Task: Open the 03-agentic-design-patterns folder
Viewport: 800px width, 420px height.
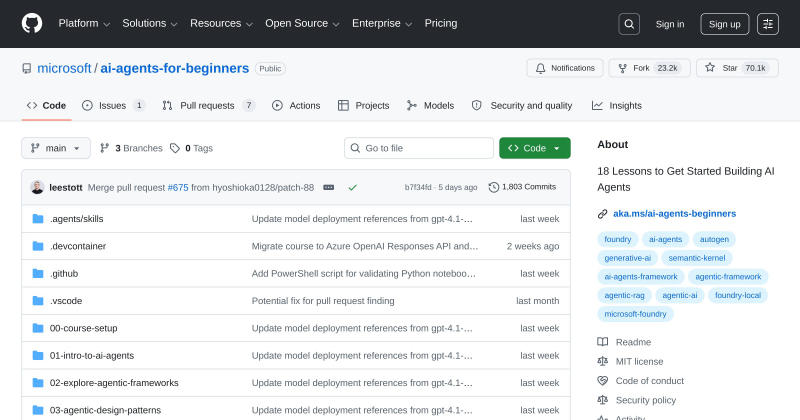Action: (105, 410)
